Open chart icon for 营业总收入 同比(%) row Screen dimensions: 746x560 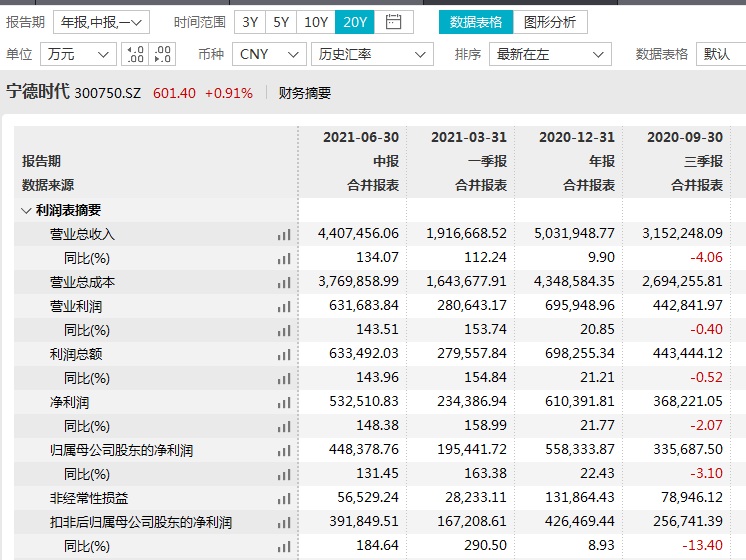coord(284,258)
